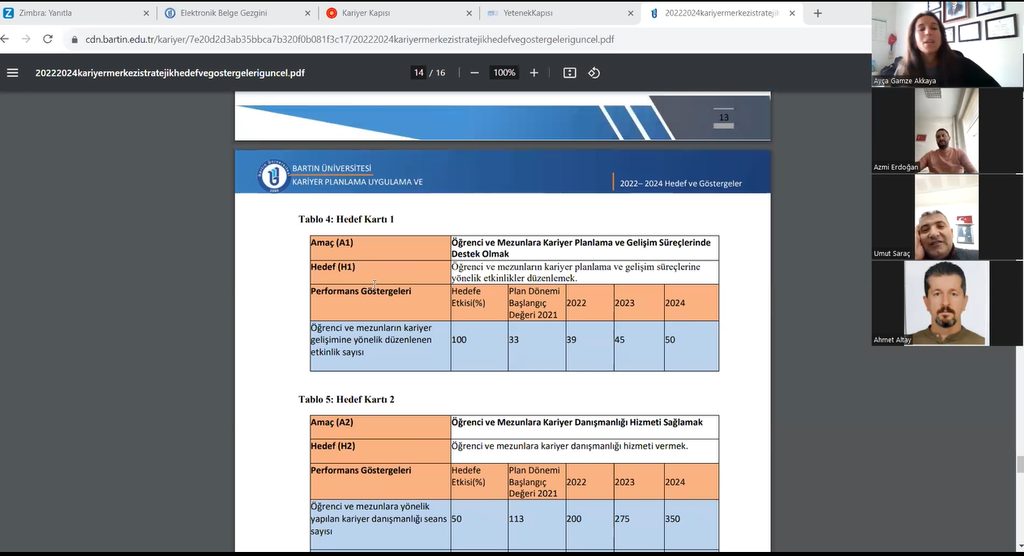Click the 'Tablo 5: Hedef Kartı 2' heading
The image size is (1024, 556).
pyautogui.click(x=346, y=399)
